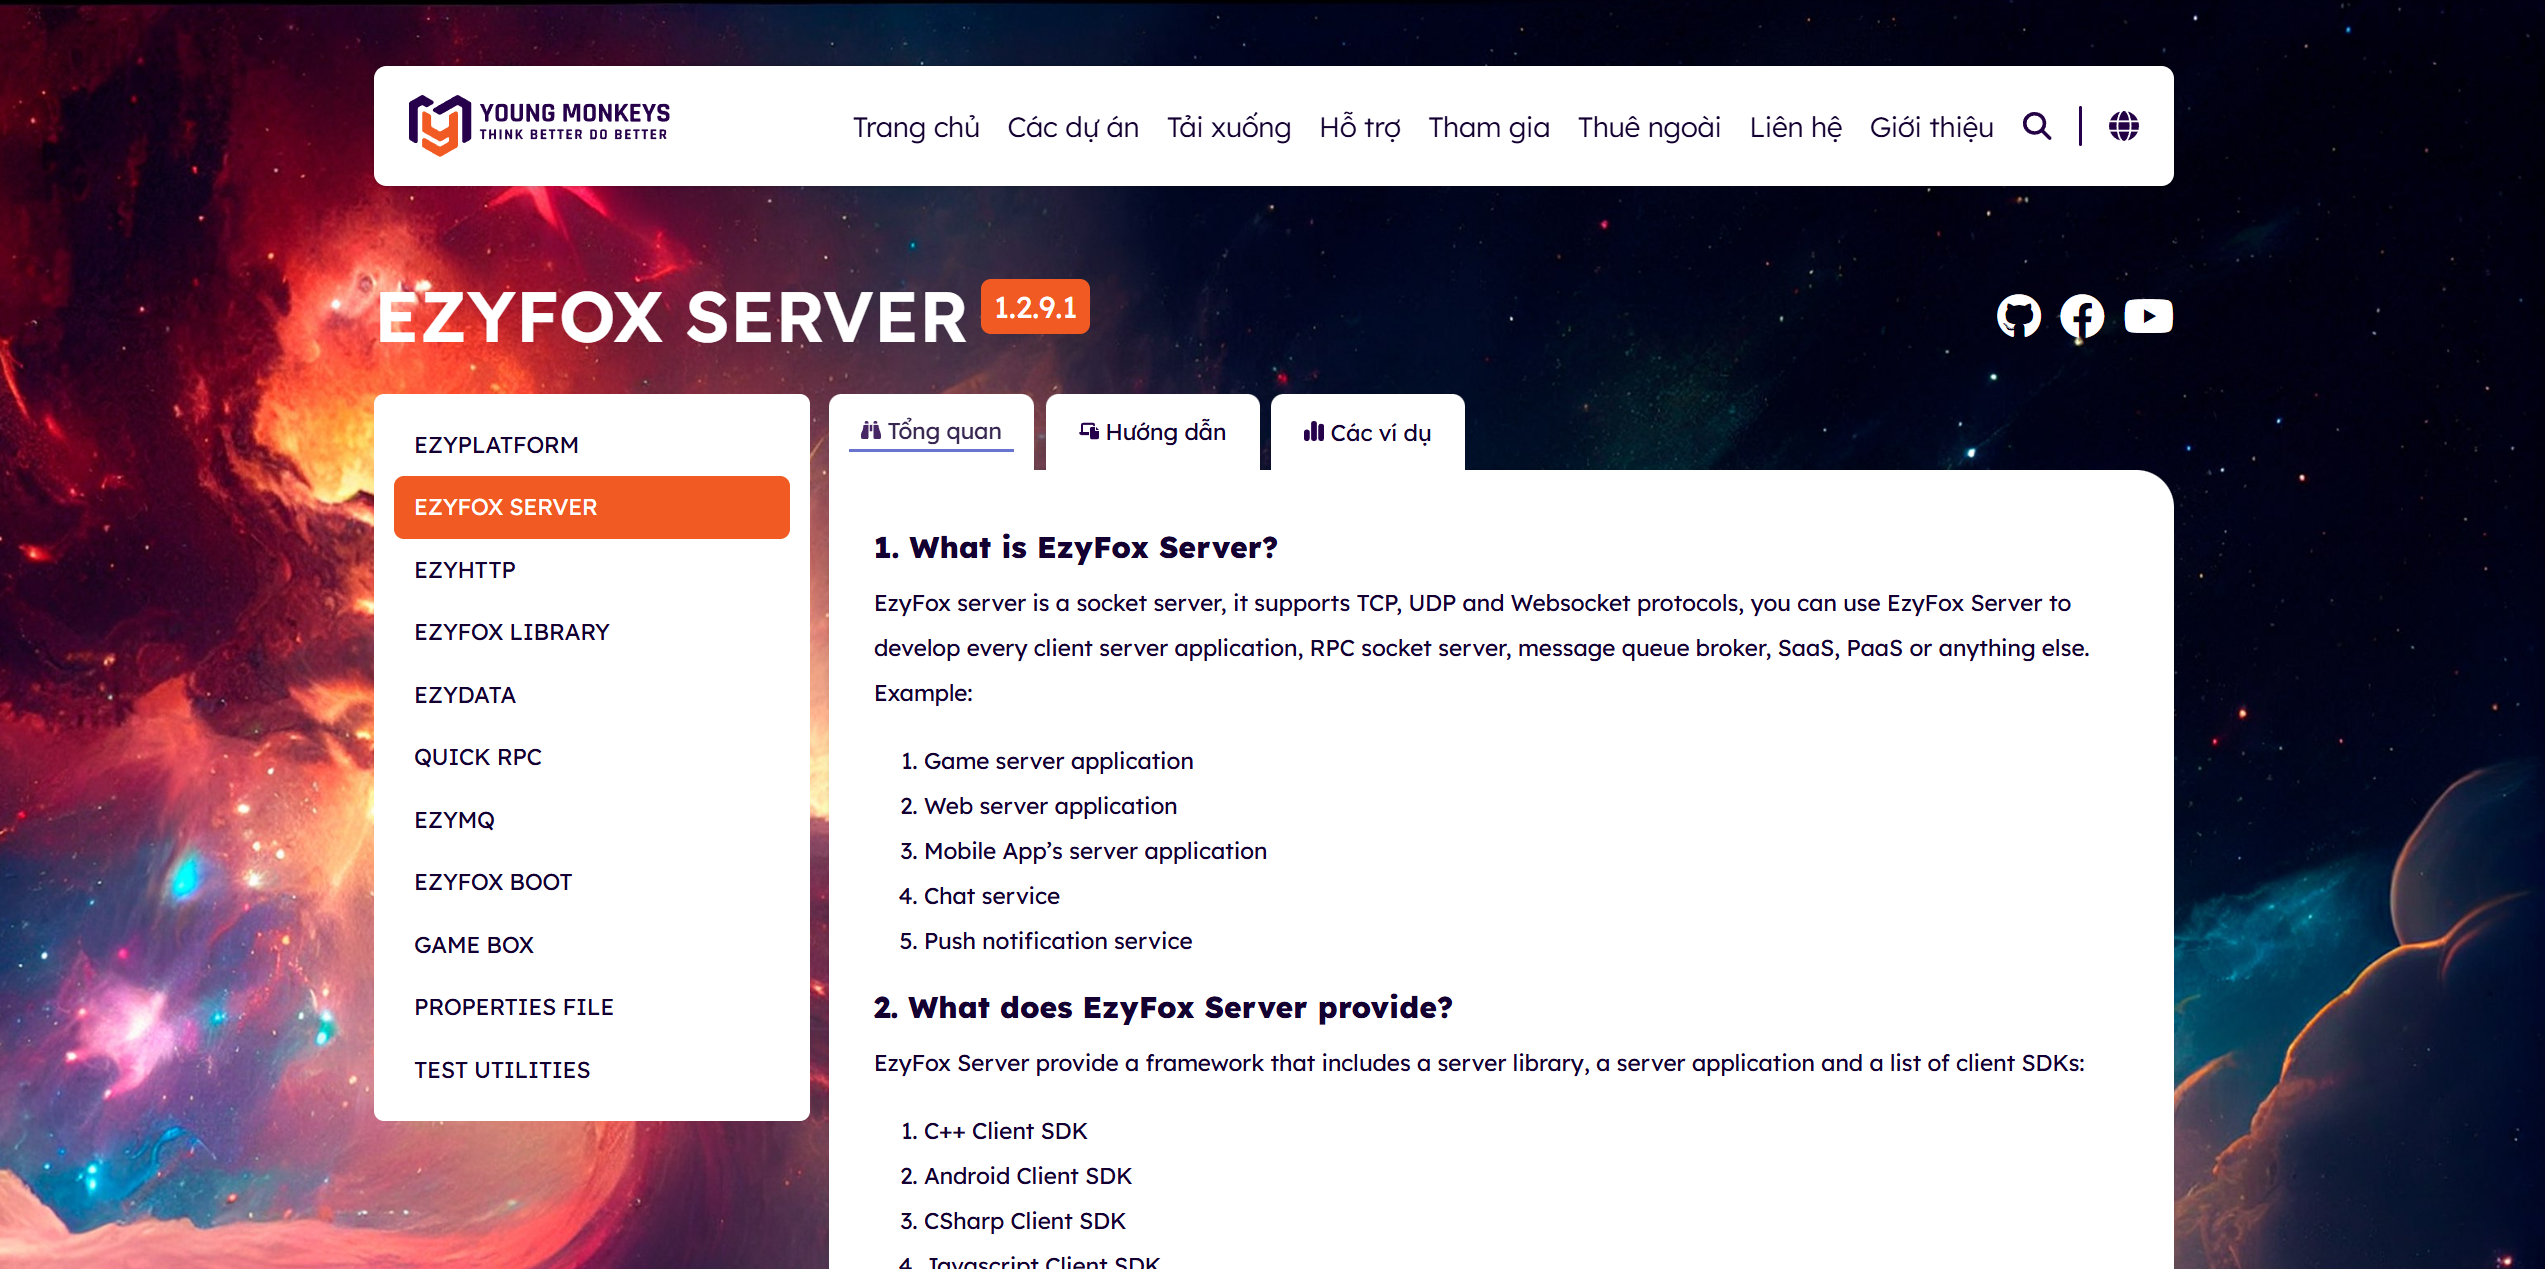Click the globe language icon
Viewport: 2545px width, 1269px height.
click(x=2123, y=126)
